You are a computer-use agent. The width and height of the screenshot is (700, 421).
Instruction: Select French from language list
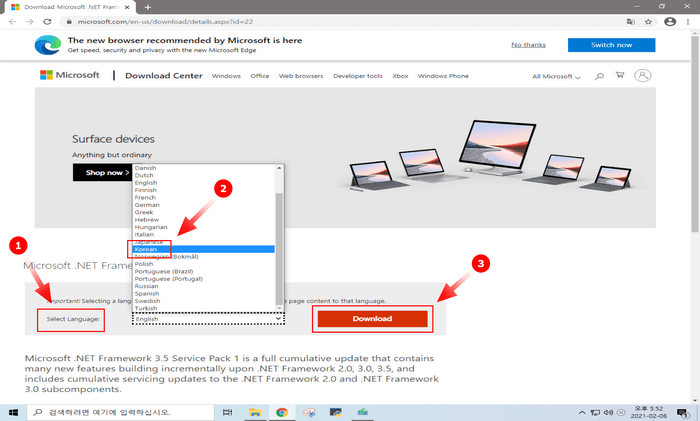(x=145, y=197)
